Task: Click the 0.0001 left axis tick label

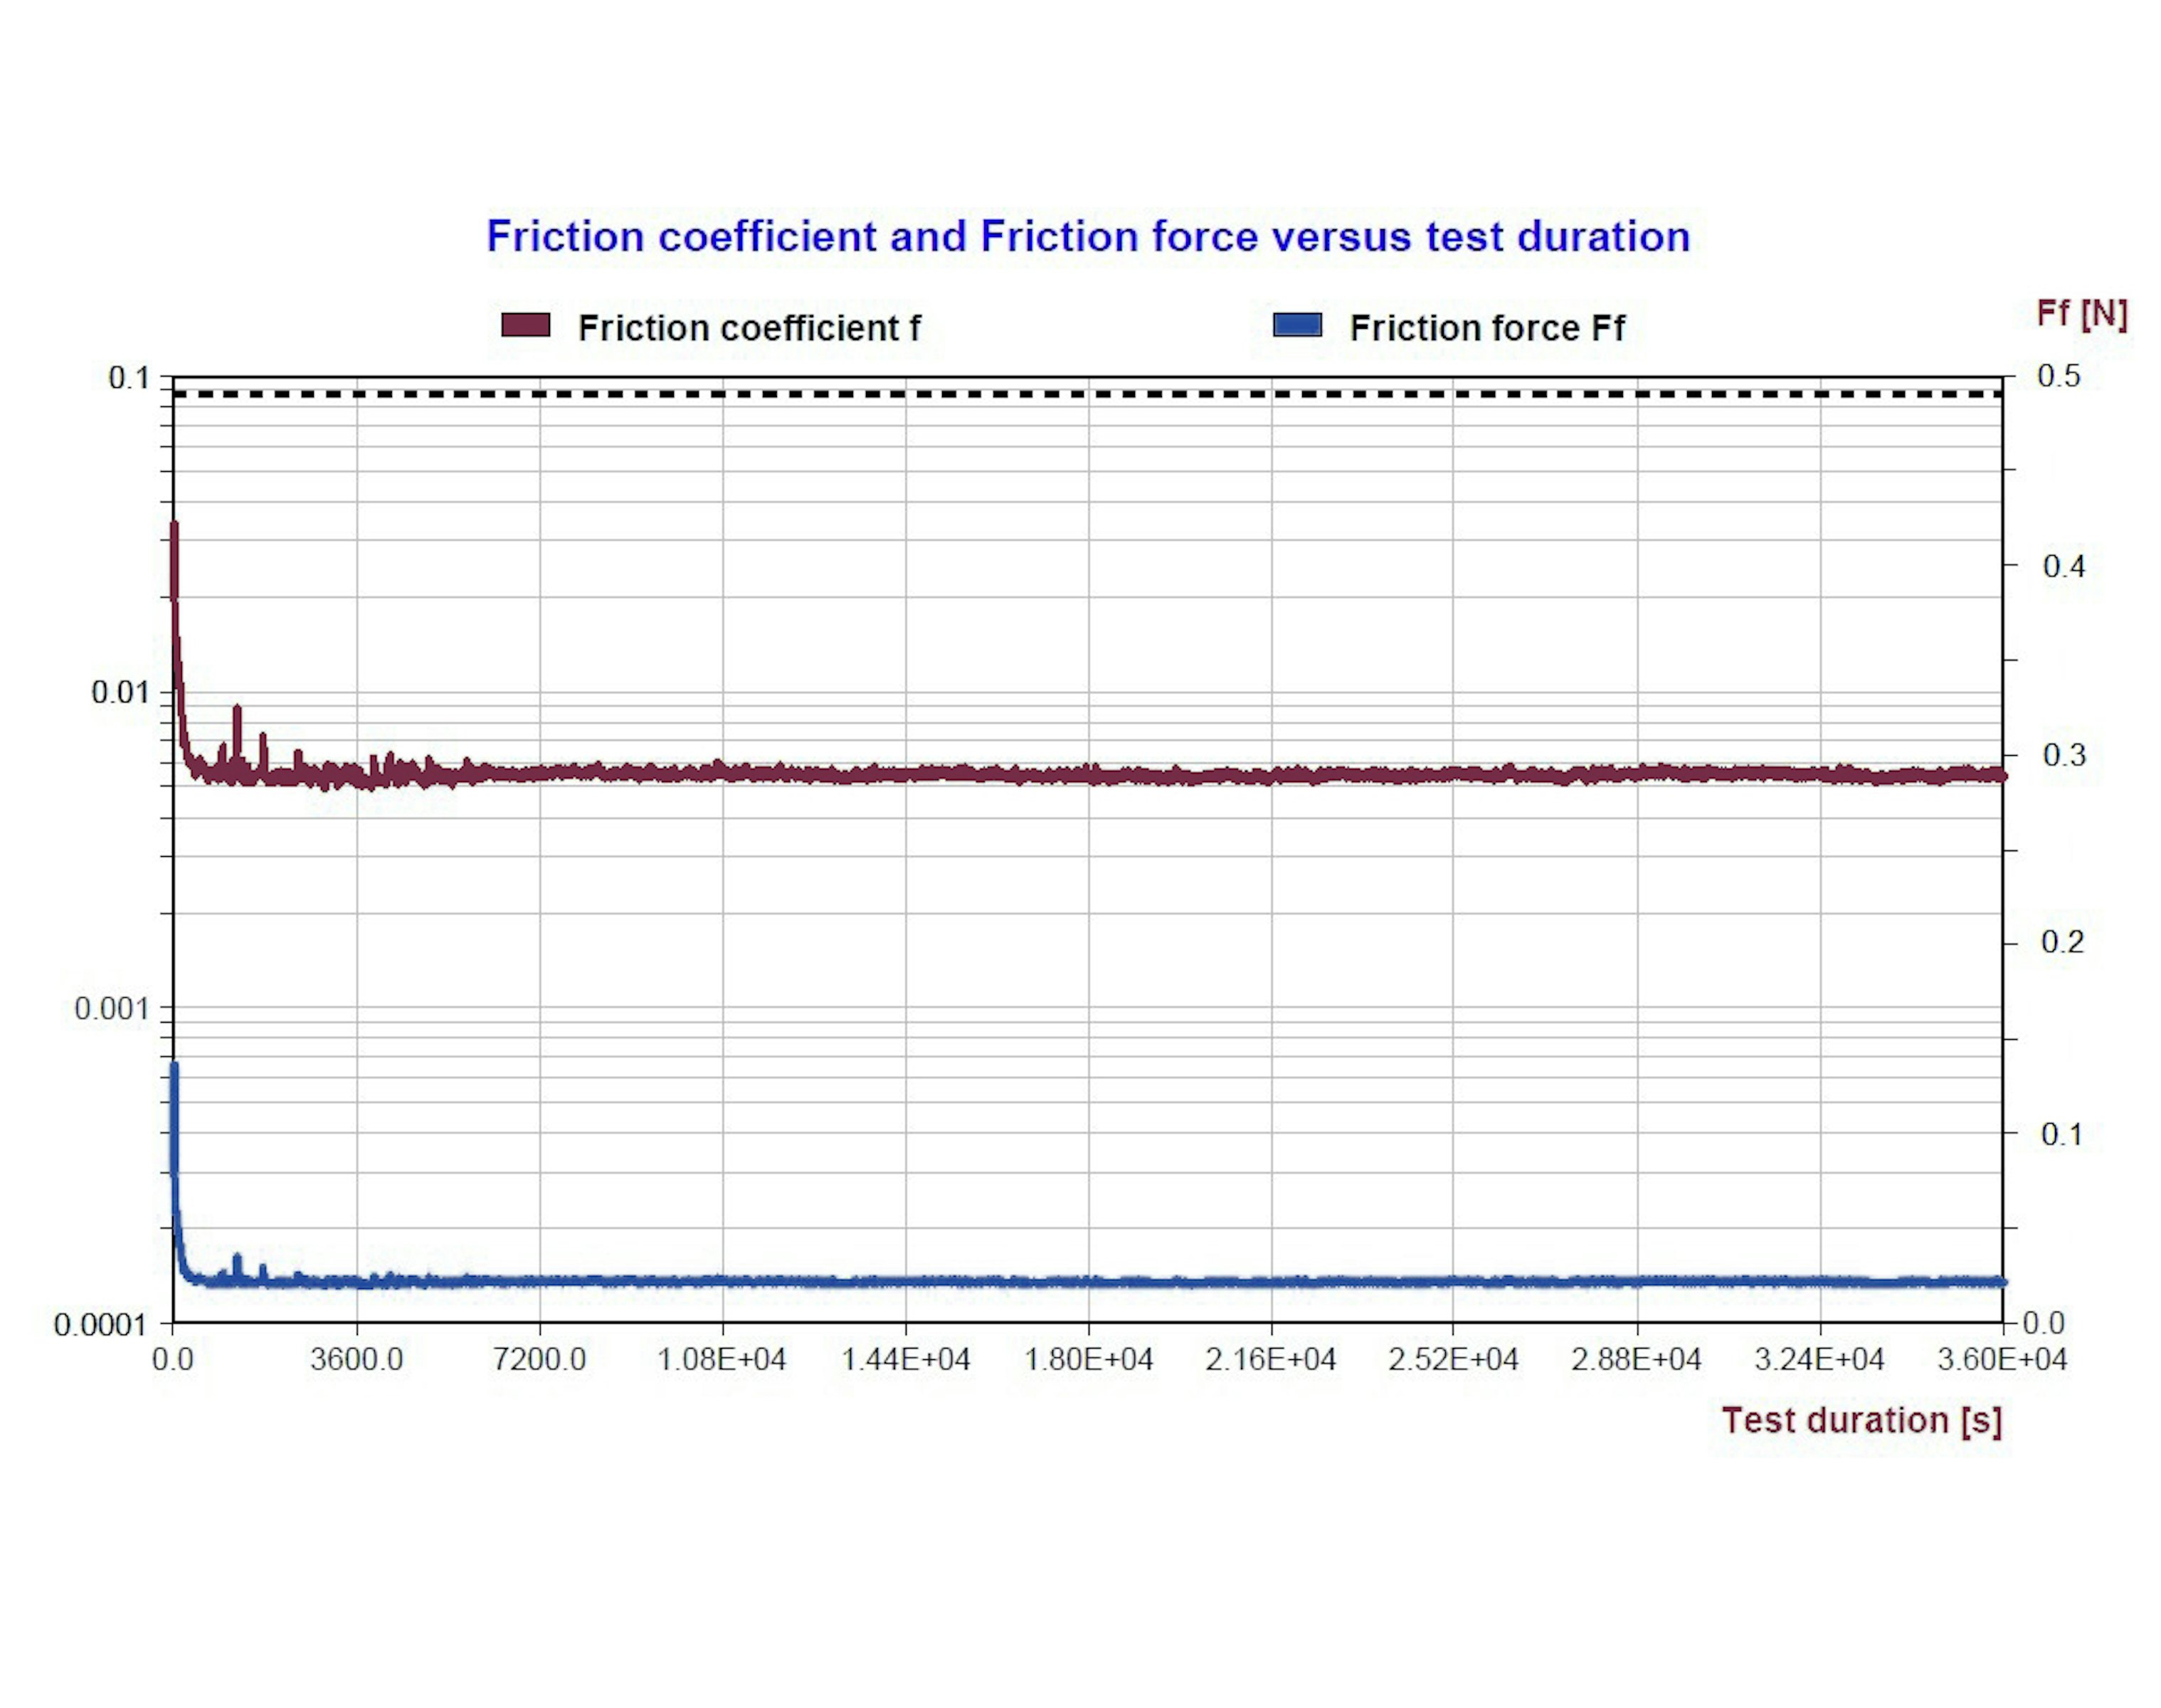Action: pos(100,1325)
